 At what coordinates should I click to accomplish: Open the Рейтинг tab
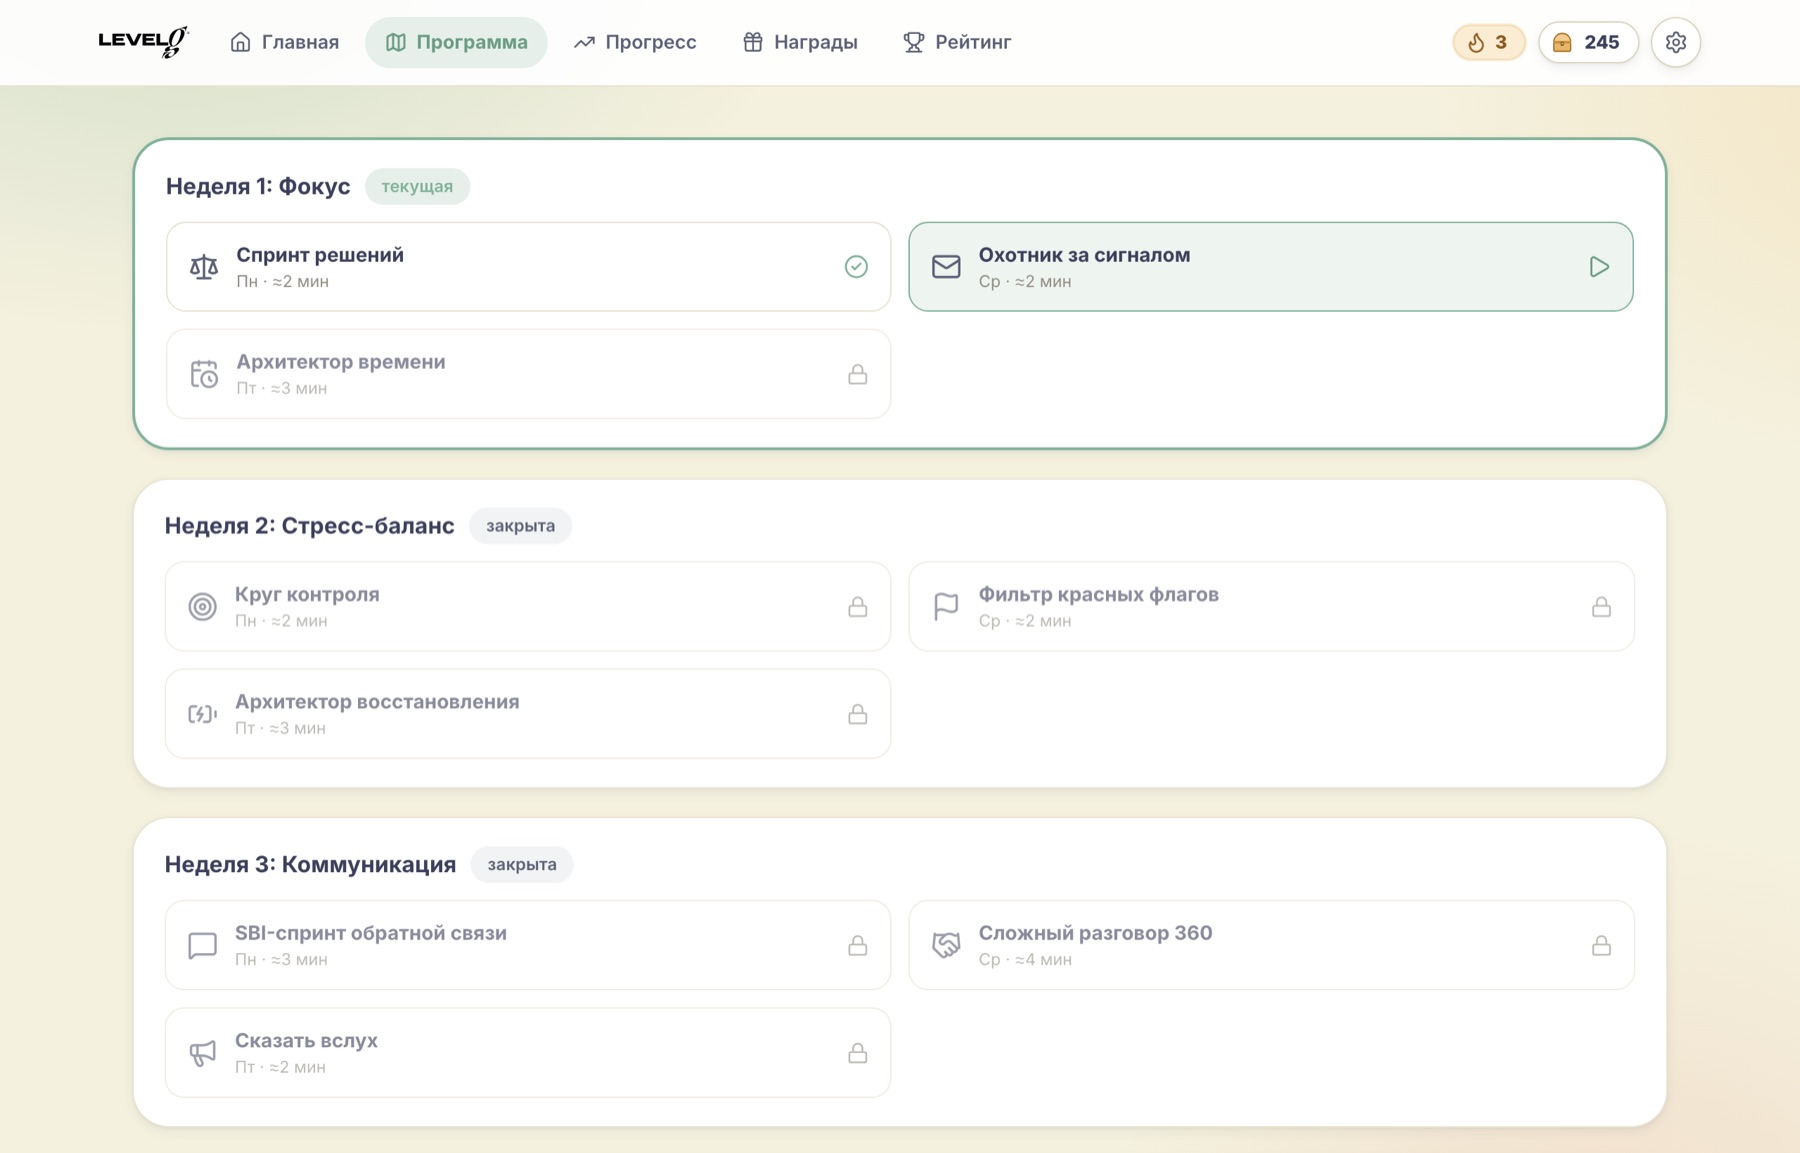click(958, 42)
